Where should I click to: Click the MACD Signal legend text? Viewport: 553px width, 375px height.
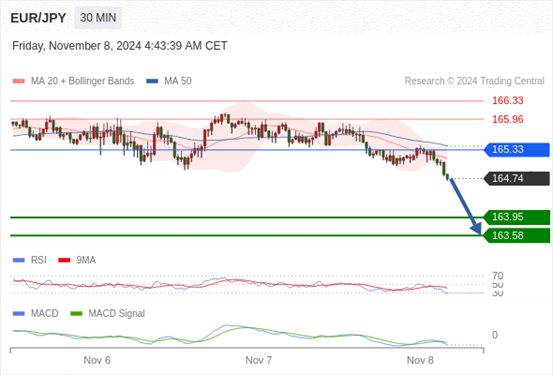point(116,314)
